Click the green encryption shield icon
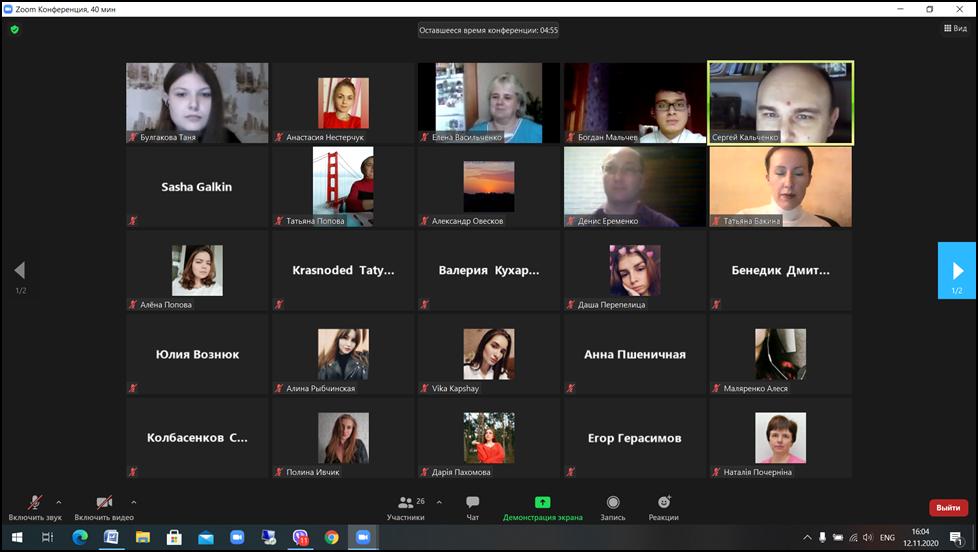 point(14,30)
